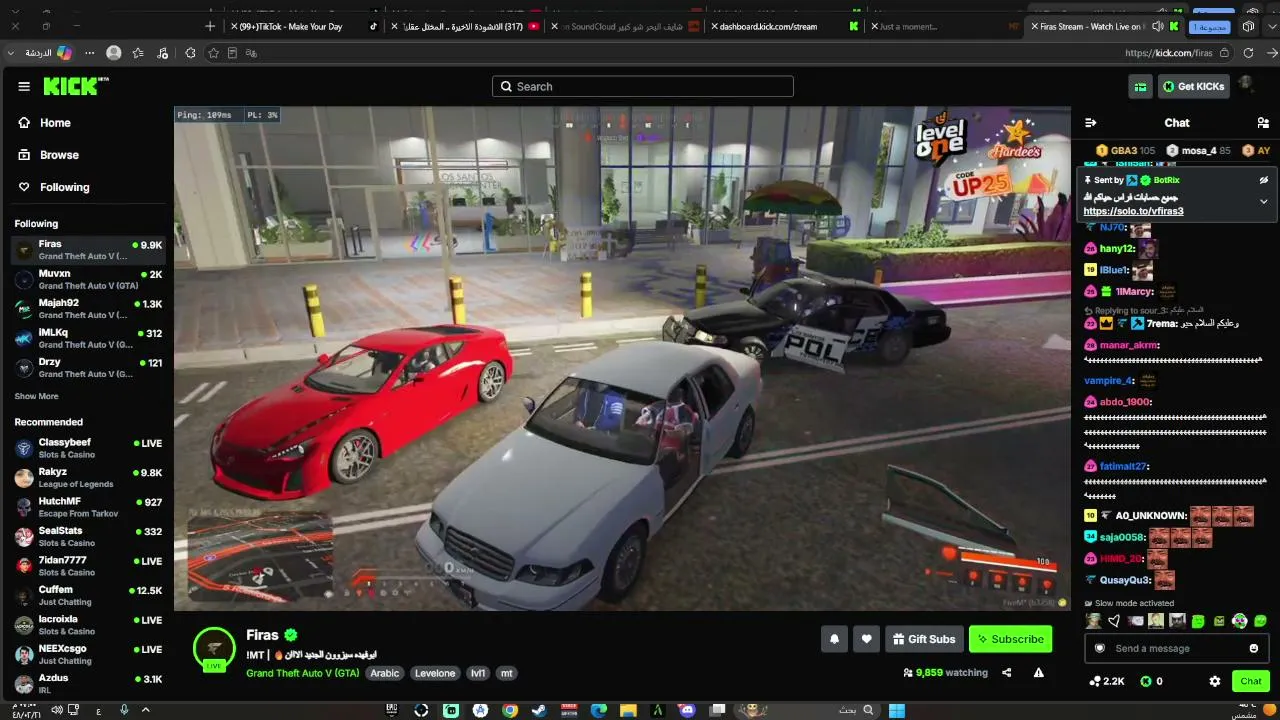The image size is (1280, 720).
Task: Open chat user manar_akrm's name
Action: point(1129,345)
